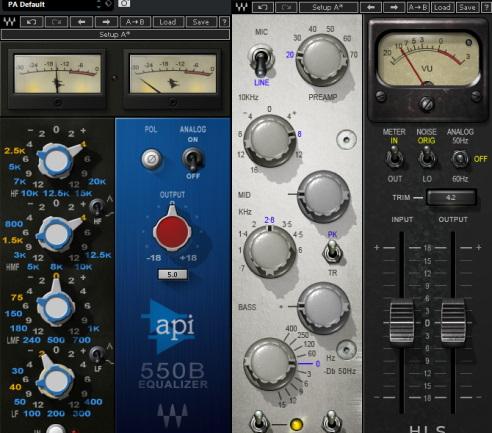Screen dimensions: 492x433
Task: Flip the bottom-right toggle switch on HLS
Action: coord(331,423)
